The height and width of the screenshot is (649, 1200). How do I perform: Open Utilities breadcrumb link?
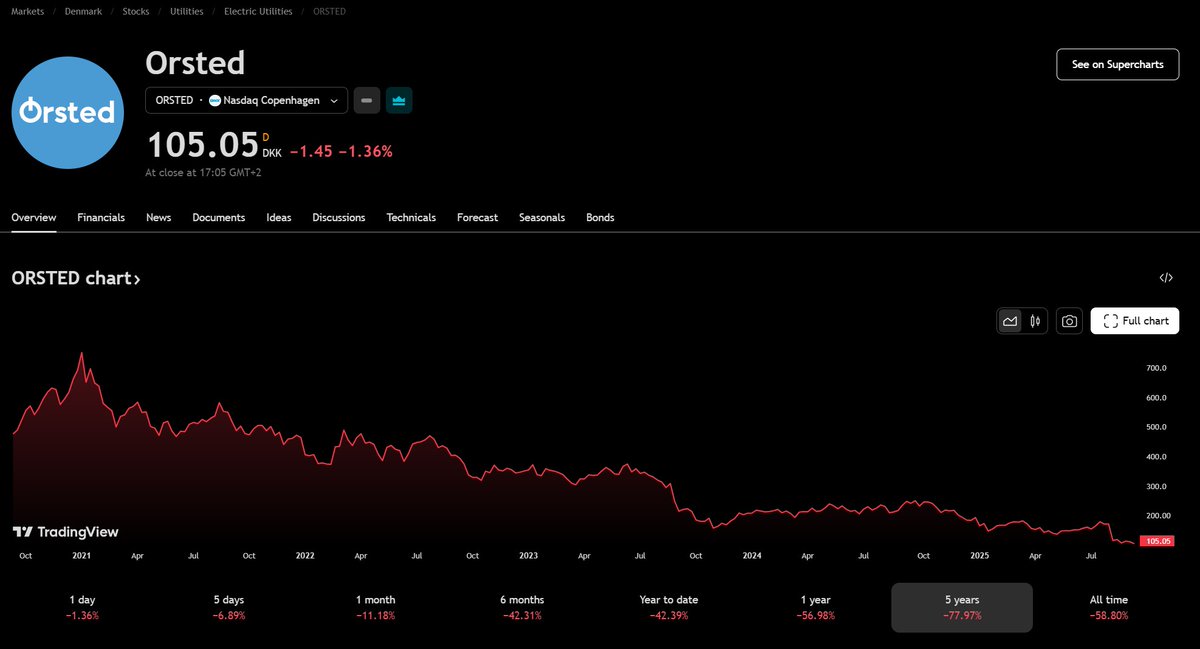[x=186, y=11]
